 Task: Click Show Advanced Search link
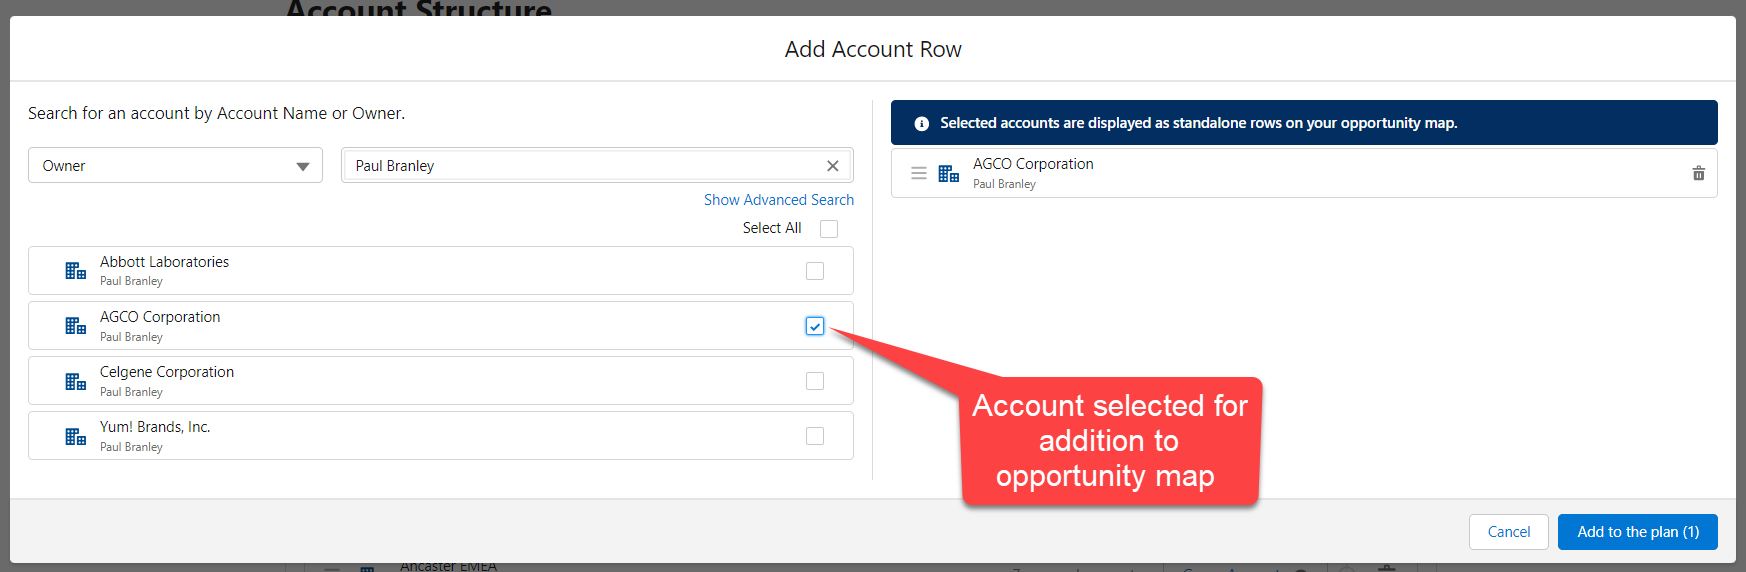(778, 200)
